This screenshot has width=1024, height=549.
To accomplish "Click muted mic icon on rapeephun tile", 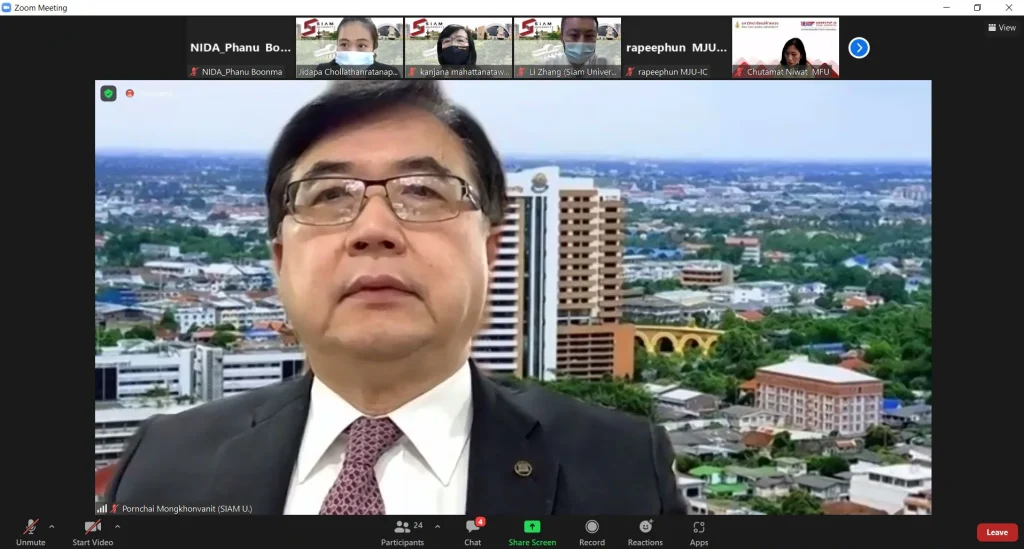I will 630,72.
